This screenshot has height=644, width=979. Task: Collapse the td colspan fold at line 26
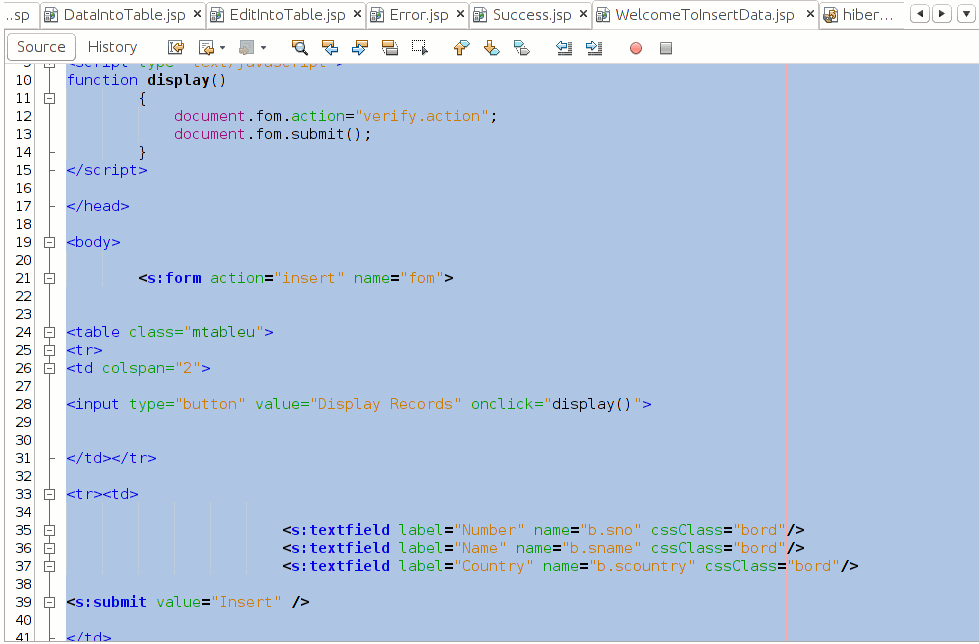click(49, 369)
